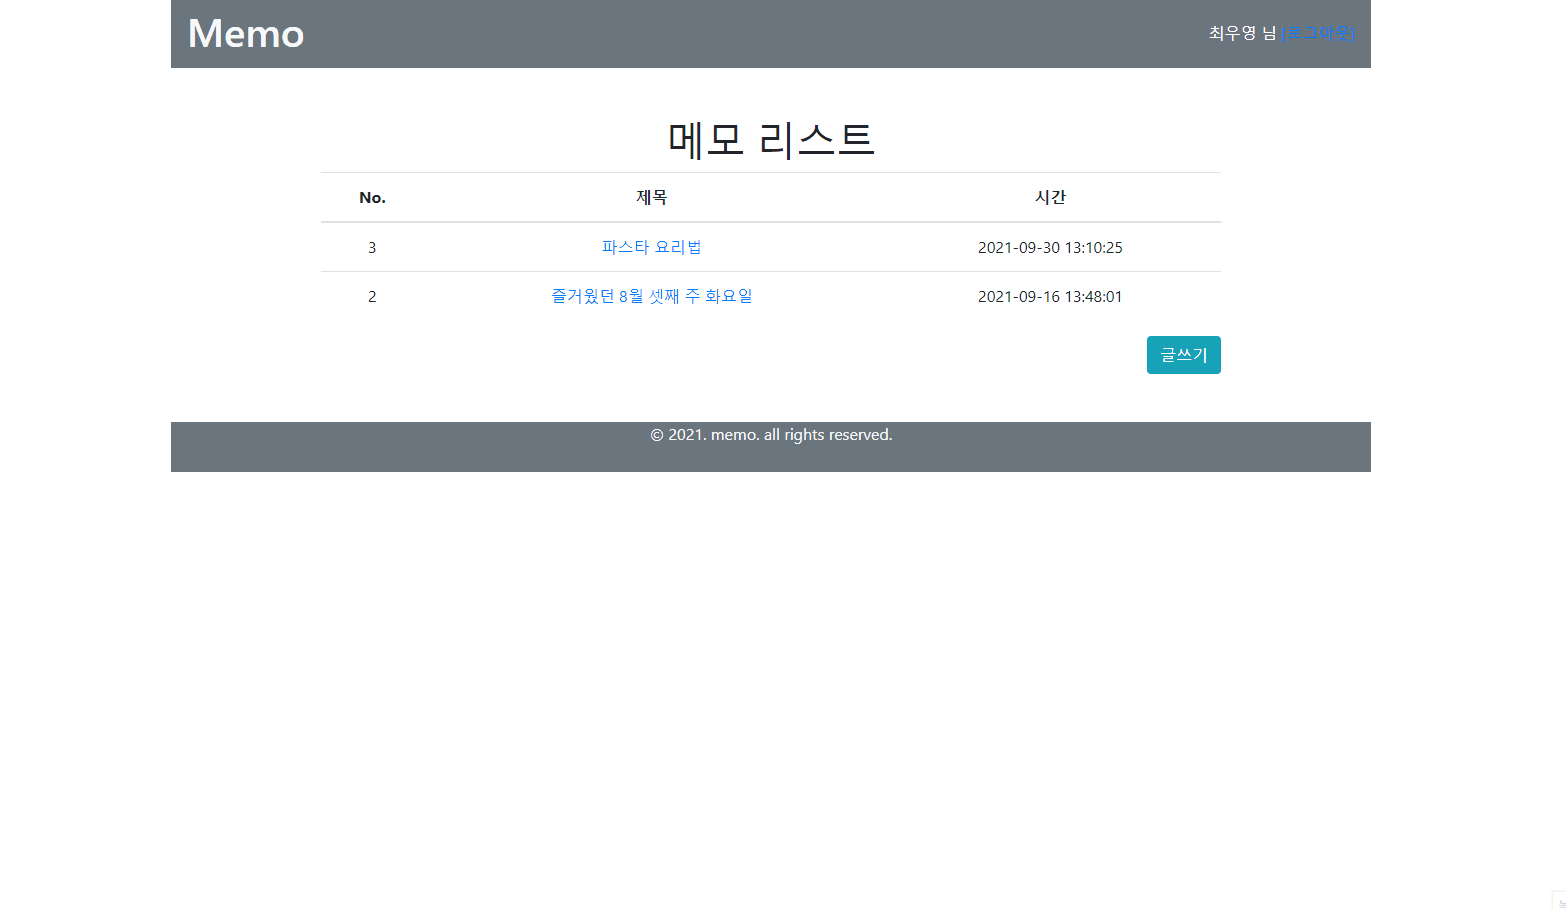1566x910 pixels.
Task: Open memo 즐거웠던 8월 셋째 주 화요일
Action: click(x=651, y=296)
